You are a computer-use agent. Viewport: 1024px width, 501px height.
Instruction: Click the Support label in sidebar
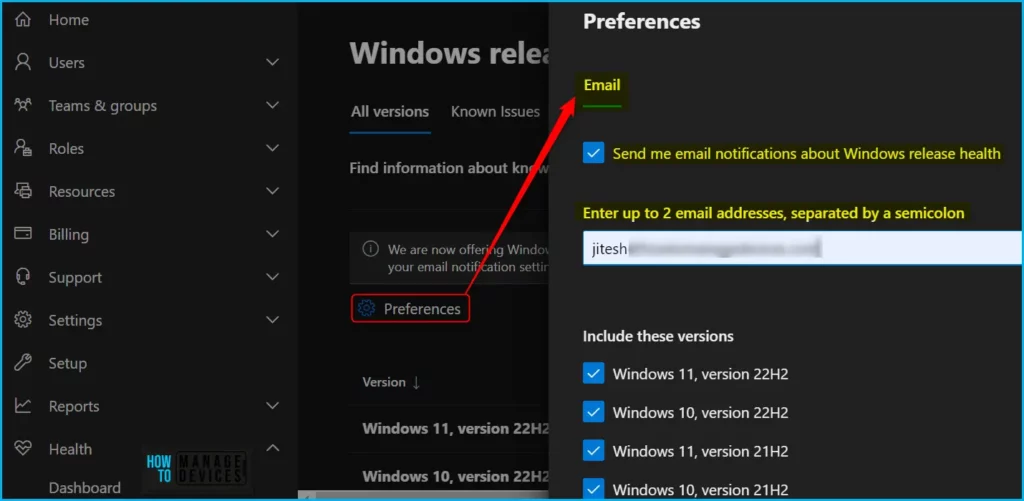(75, 278)
